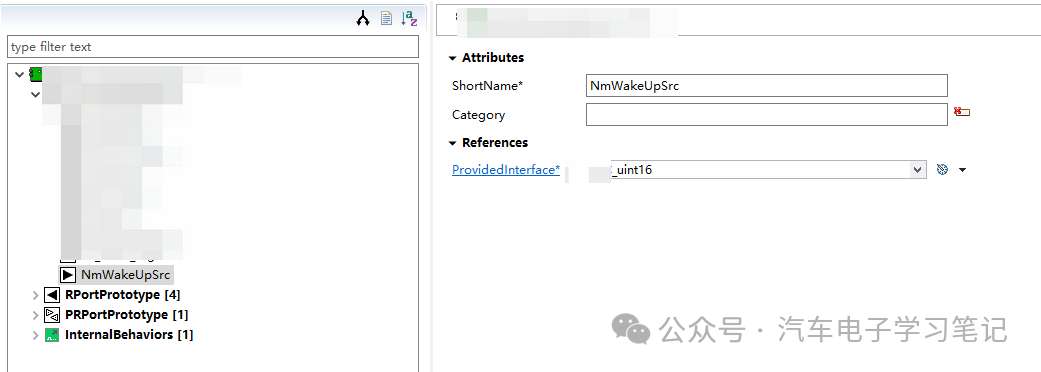Collapse the References section
Screen dimensions: 1041x372
[x=453, y=143]
